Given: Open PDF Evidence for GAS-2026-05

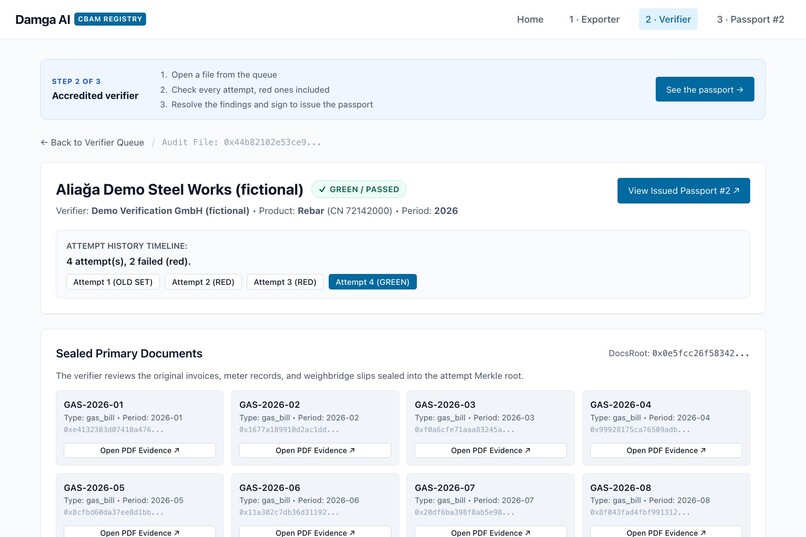Looking at the screenshot, I should coord(140,531).
